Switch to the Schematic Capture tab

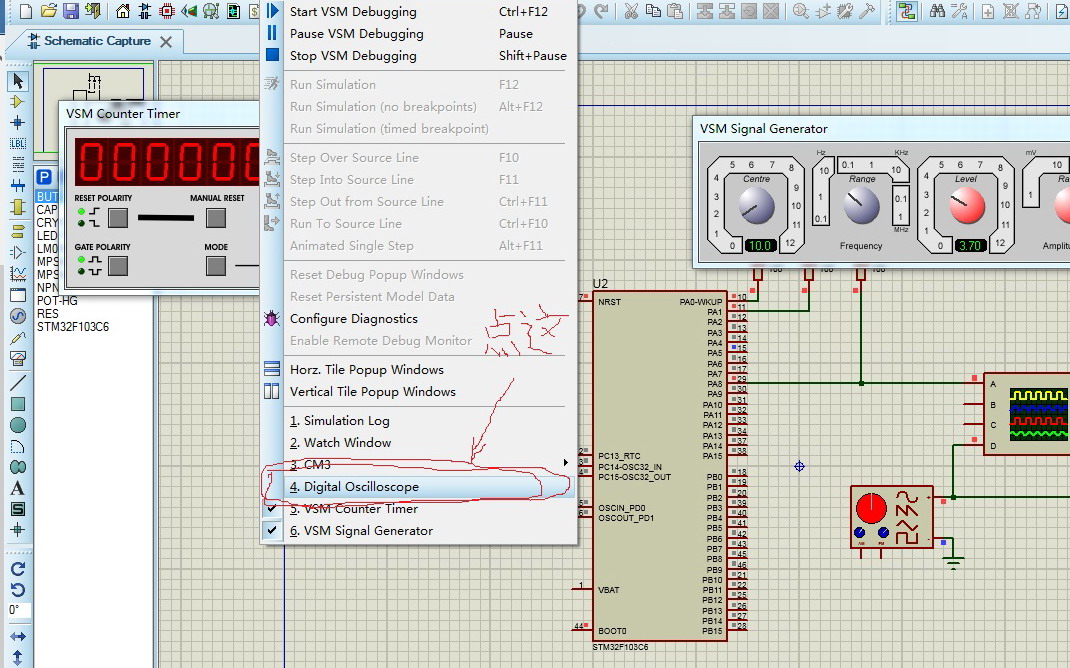coord(97,41)
